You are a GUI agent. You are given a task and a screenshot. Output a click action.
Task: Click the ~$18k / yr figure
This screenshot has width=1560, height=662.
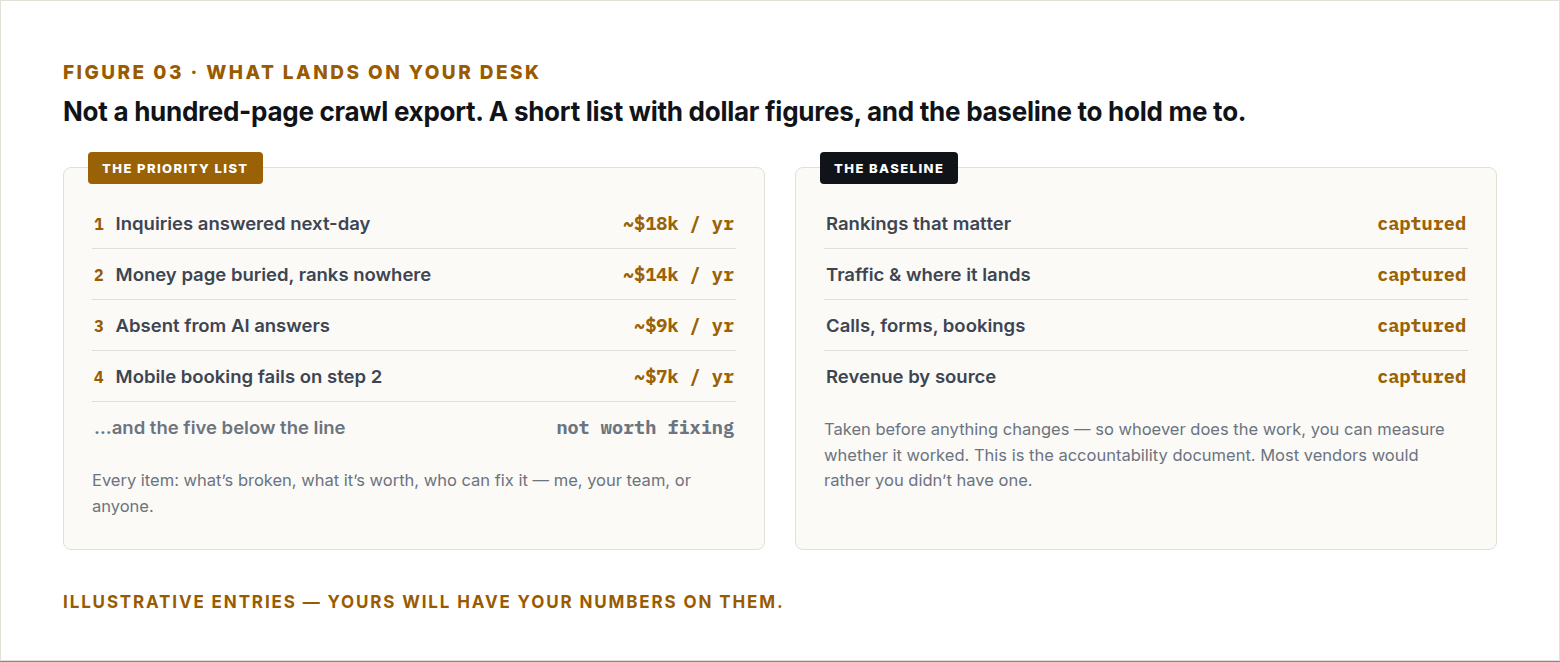678,224
